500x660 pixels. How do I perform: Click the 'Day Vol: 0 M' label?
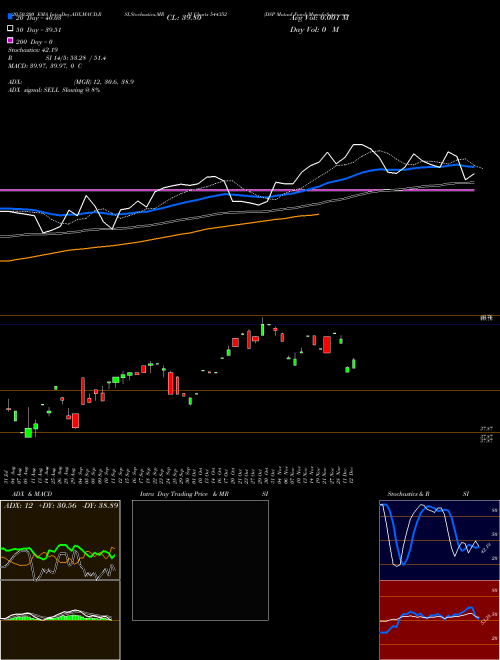[314, 29]
